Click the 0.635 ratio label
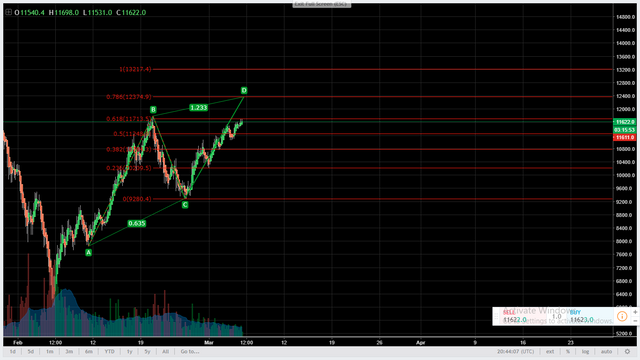640x360 pixels. [x=137, y=223]
